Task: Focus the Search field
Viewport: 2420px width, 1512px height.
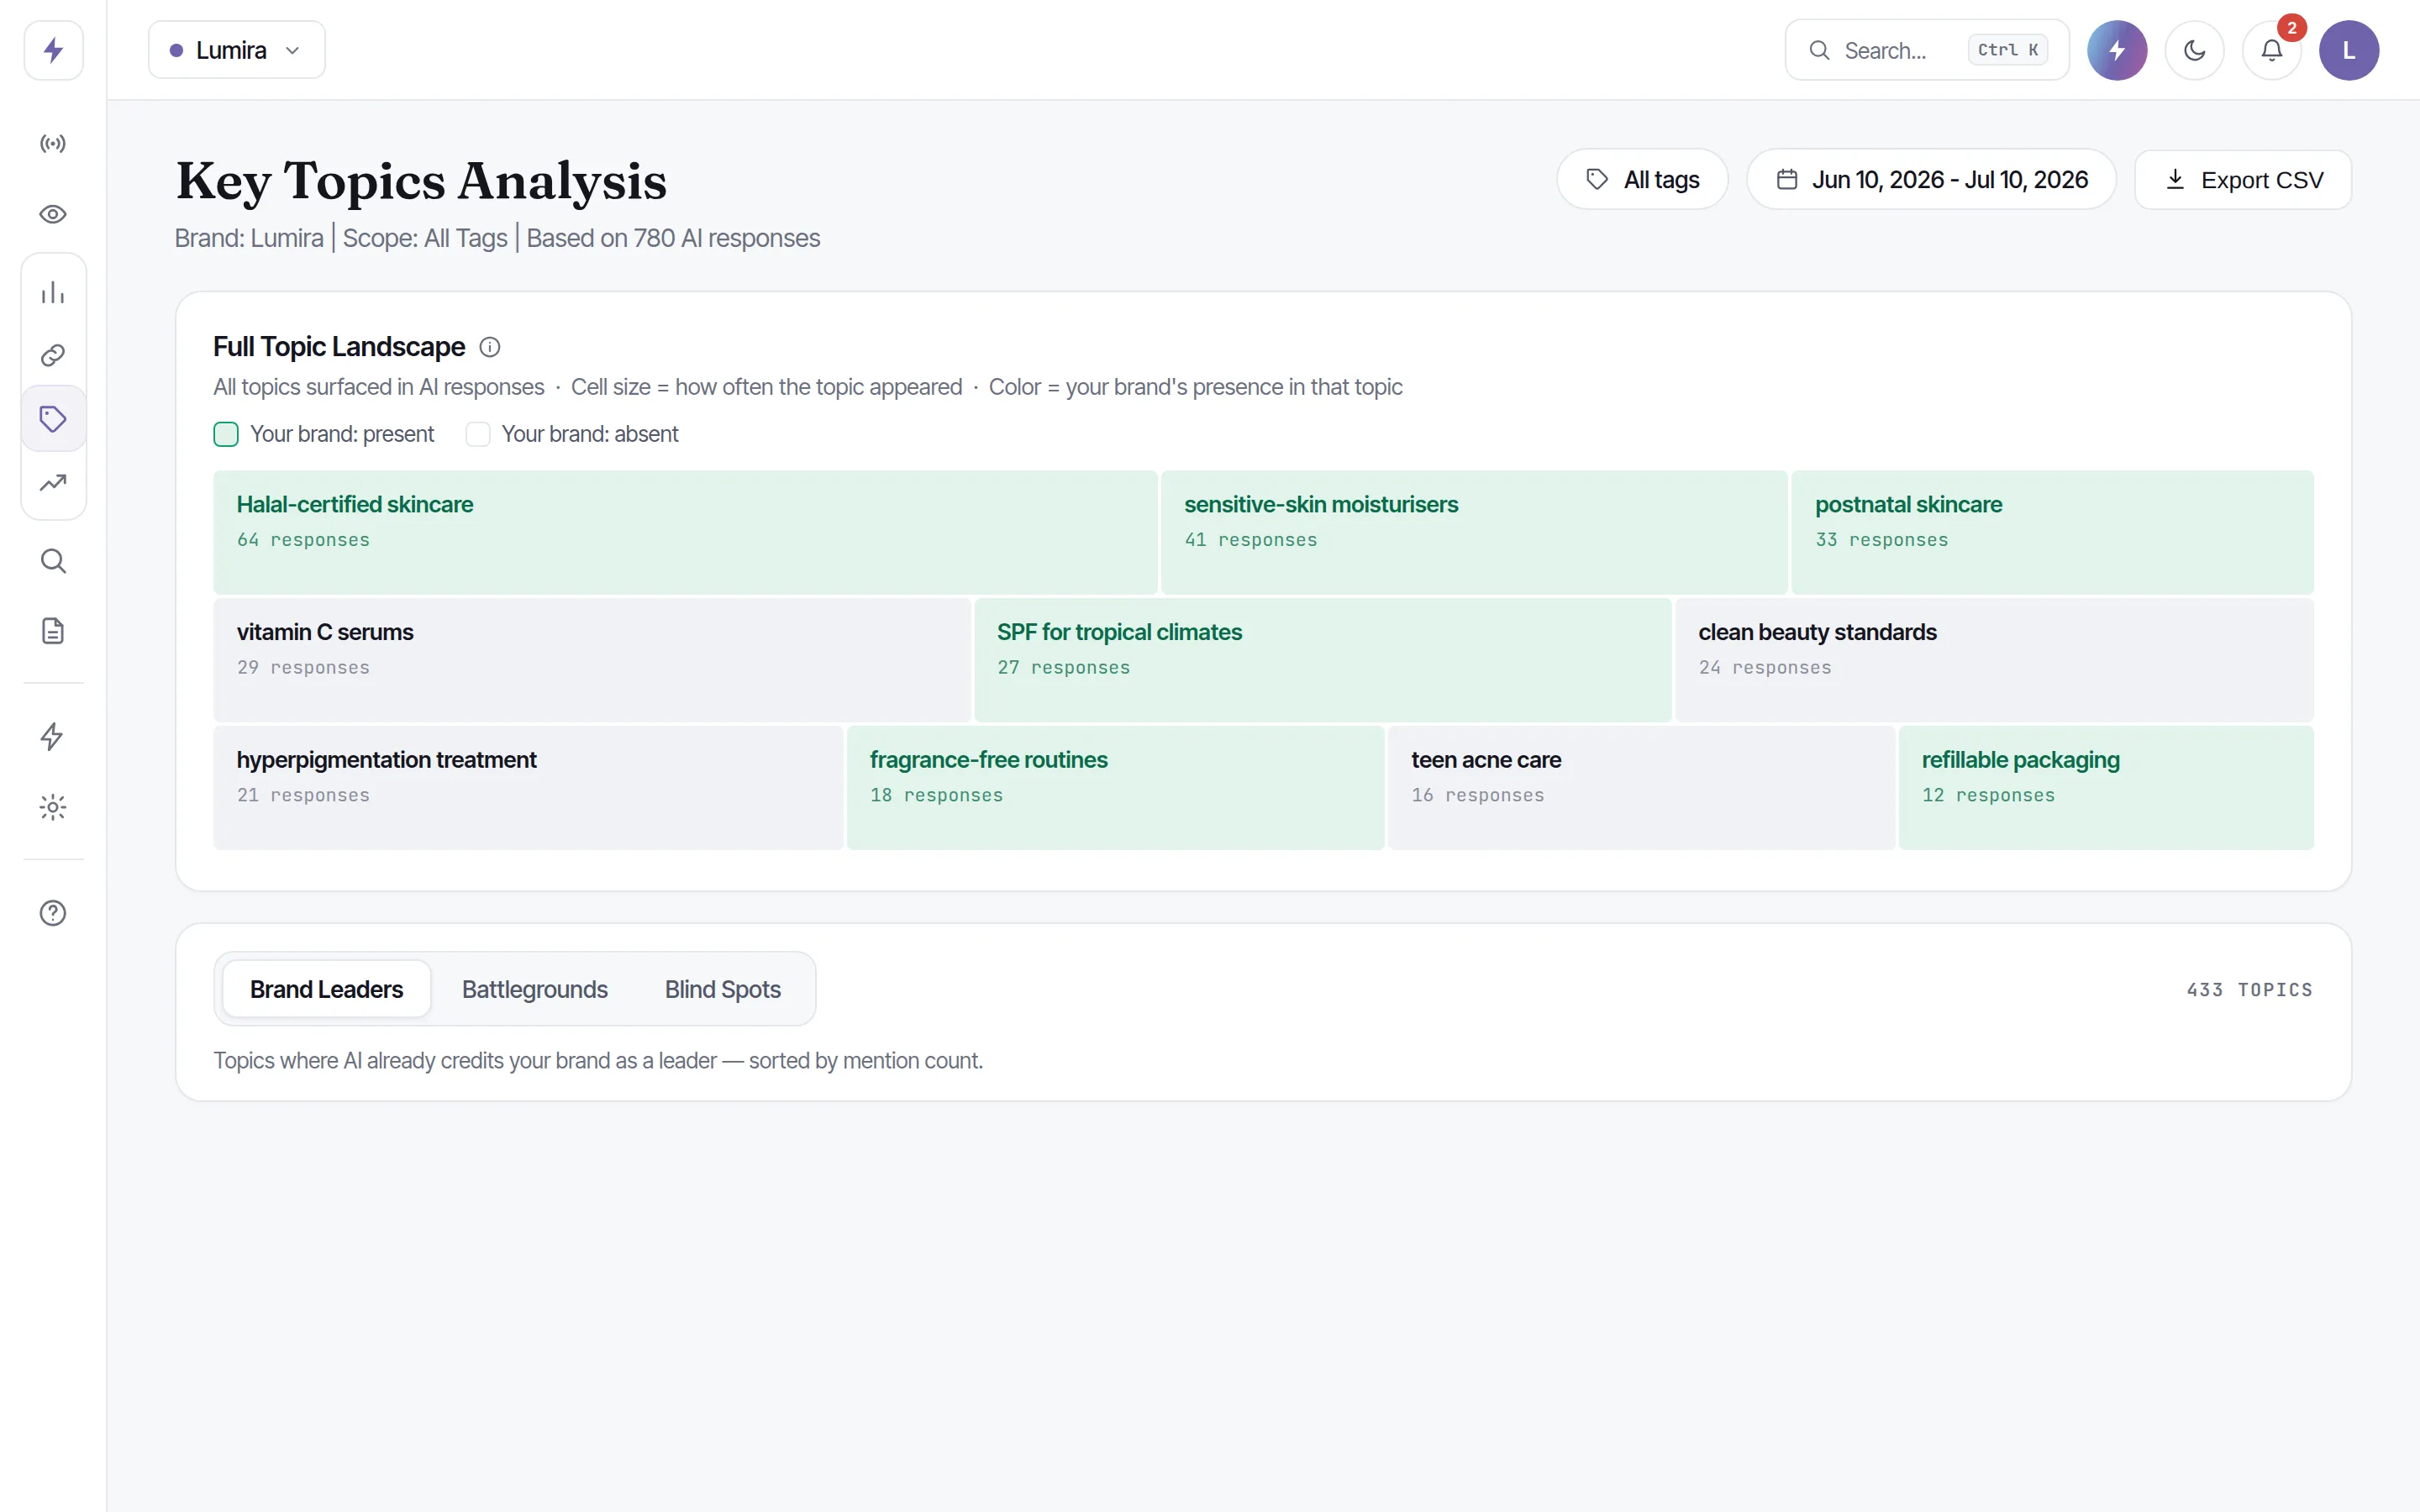Action: click(1927, 50)
